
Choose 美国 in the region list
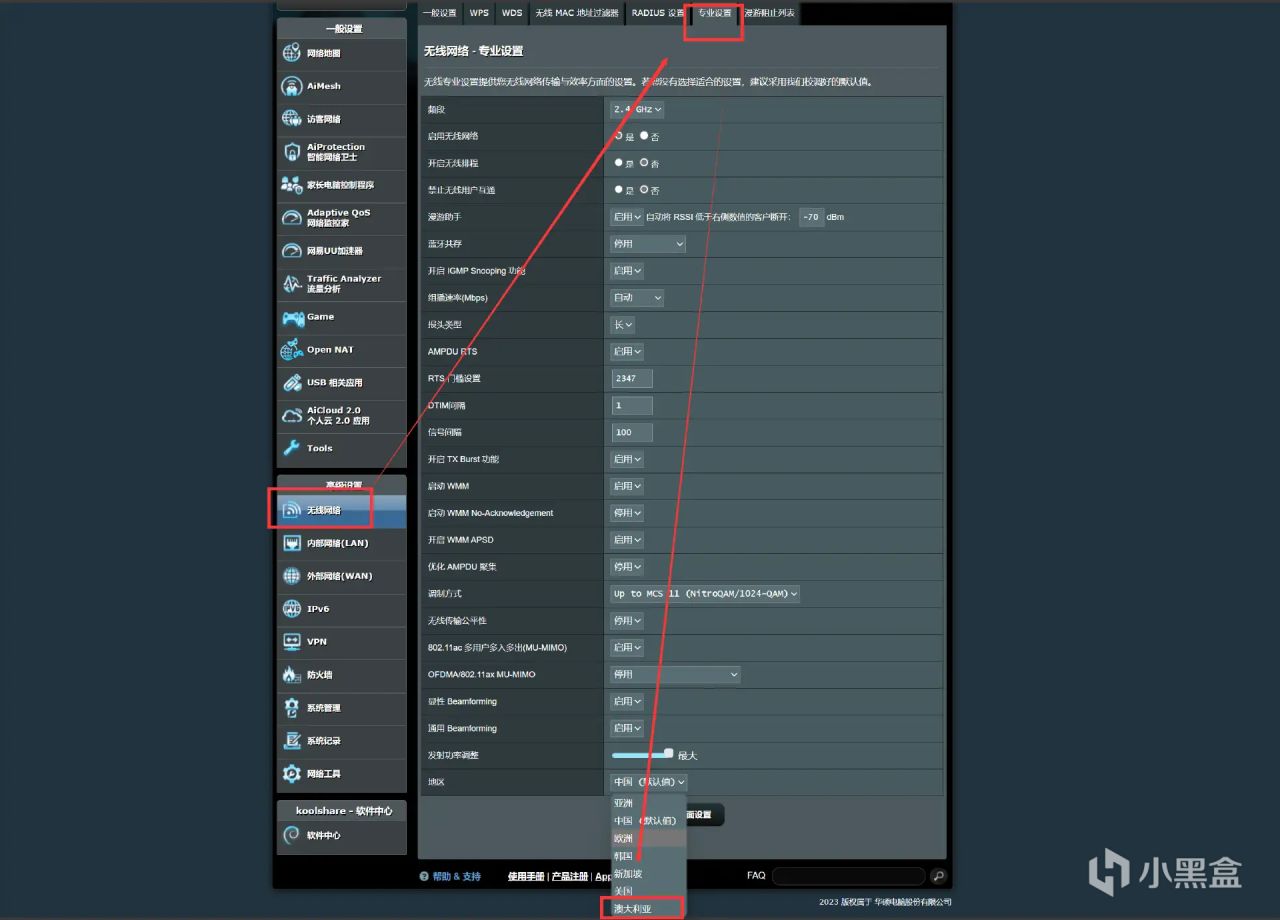648,891
